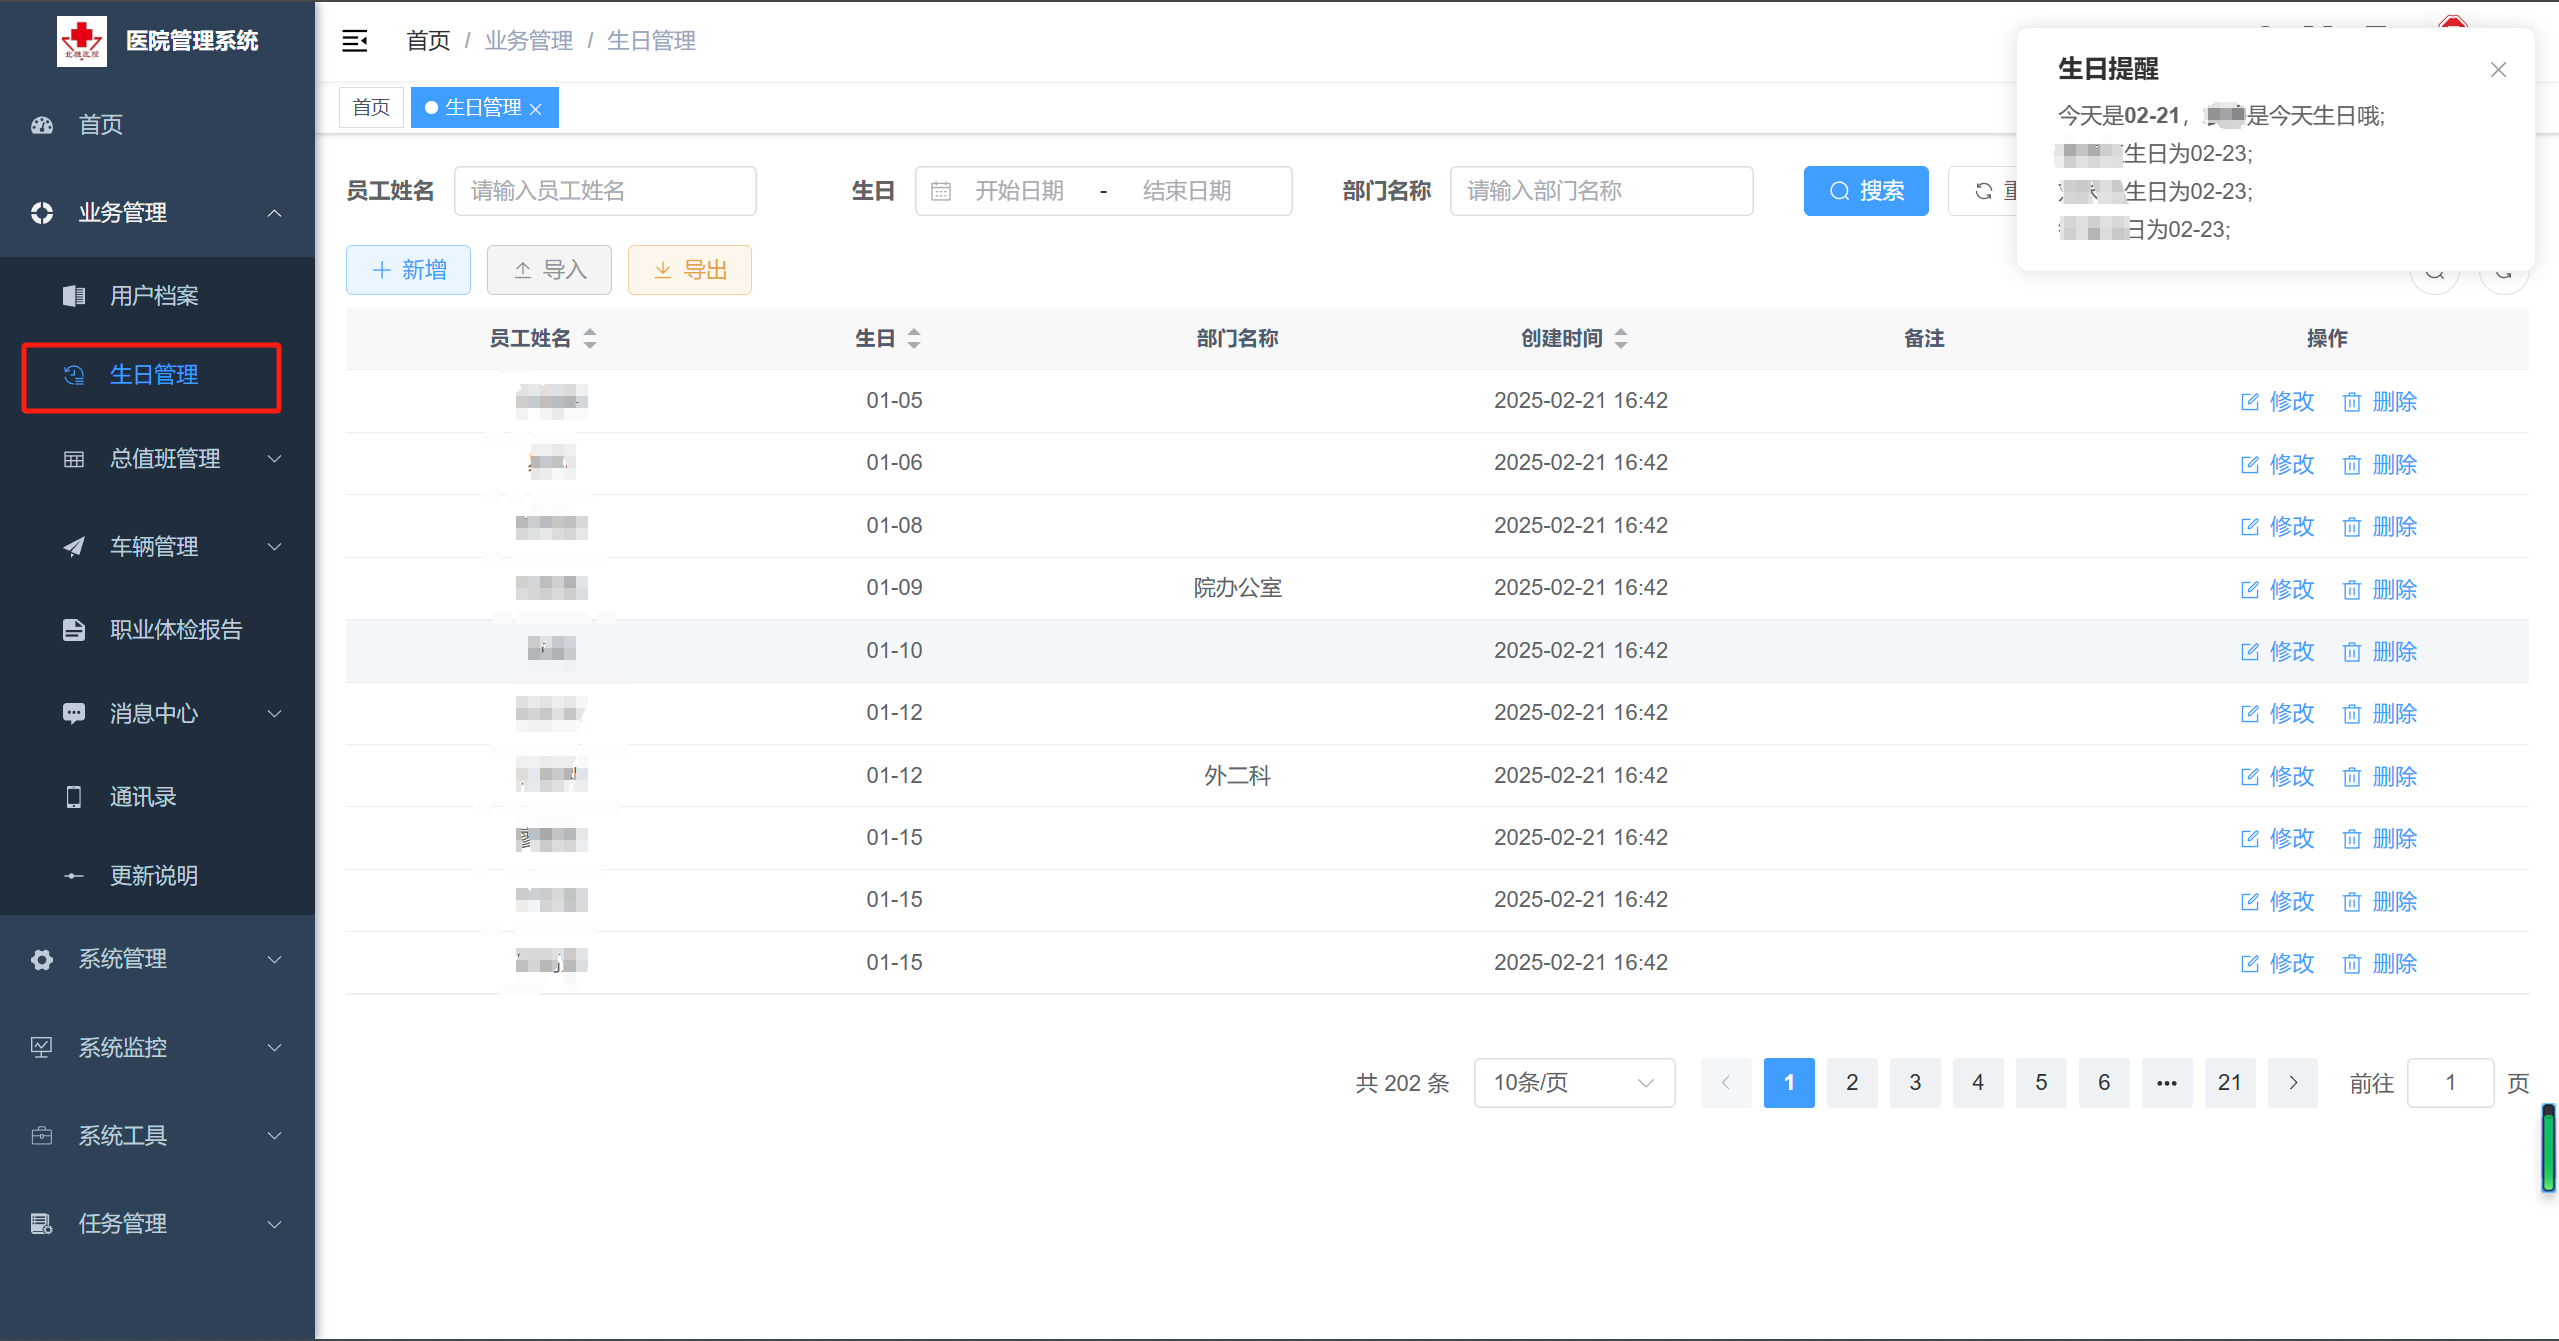Click the 导出 export button
The width and height of the screenshot is (2559, 1341).
click(x=689, y=270)
